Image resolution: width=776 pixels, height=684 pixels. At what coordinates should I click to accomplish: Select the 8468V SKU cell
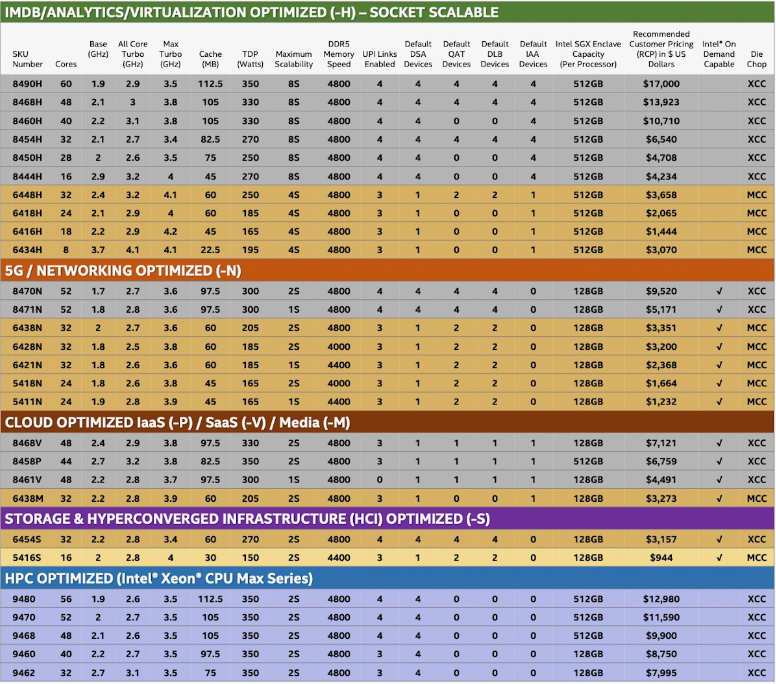coord(27,443)
